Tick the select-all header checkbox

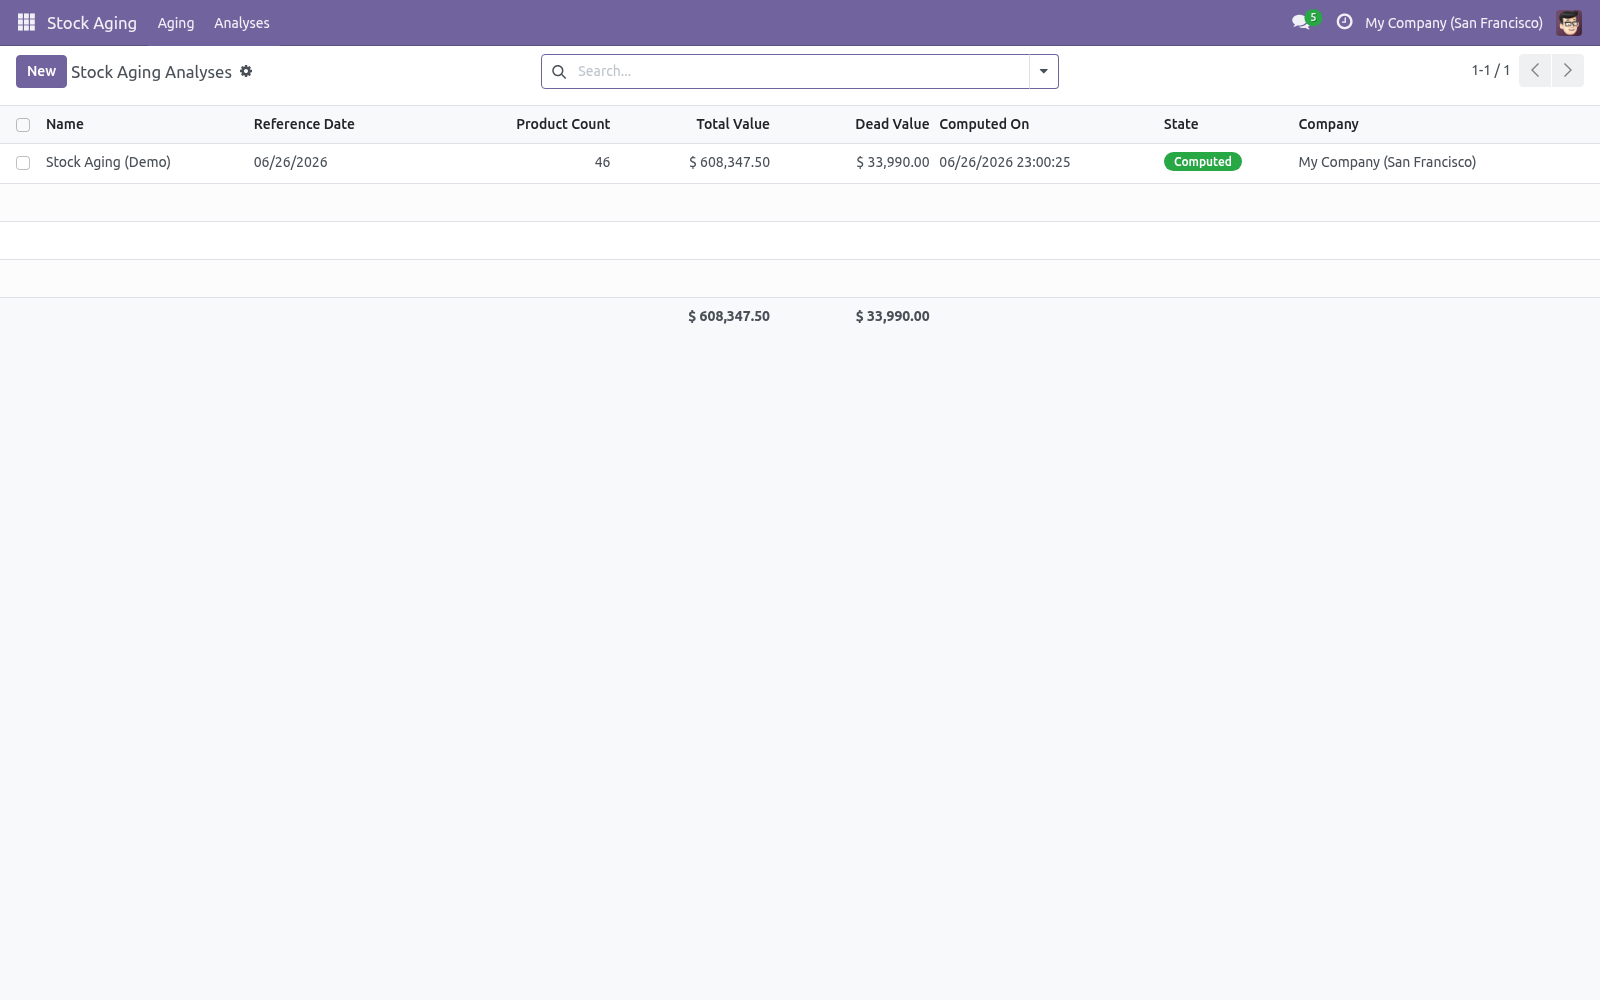(23, 125)
